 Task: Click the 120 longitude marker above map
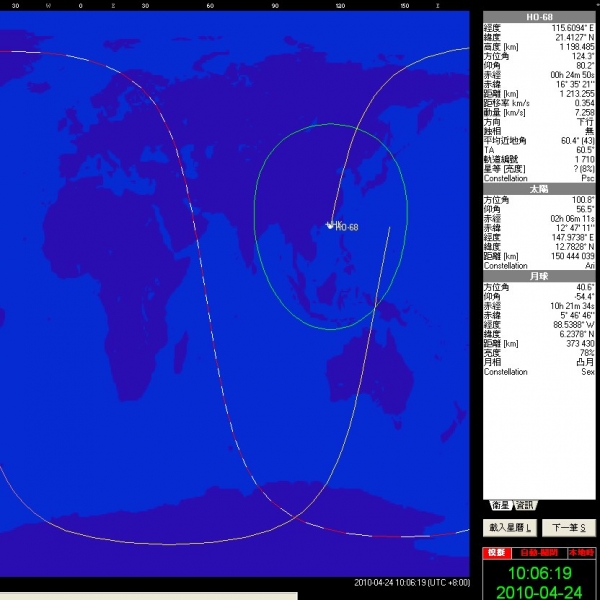pyautogui.click(x=340, y=5)
